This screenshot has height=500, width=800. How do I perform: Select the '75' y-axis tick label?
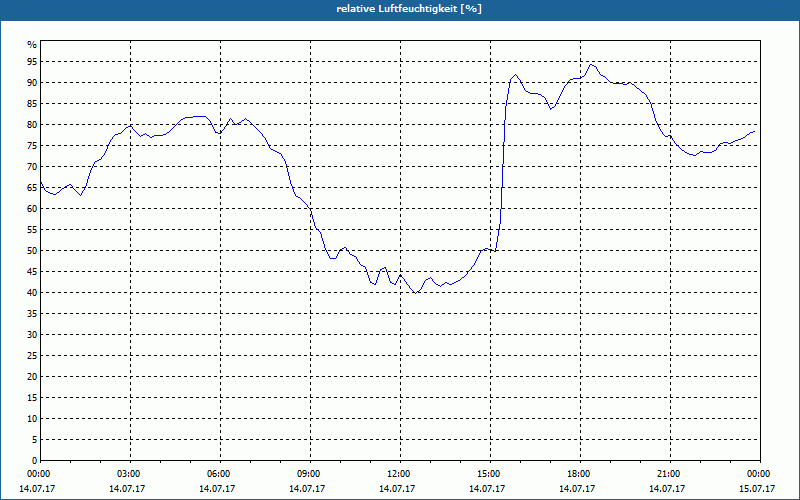pos(32,145)
